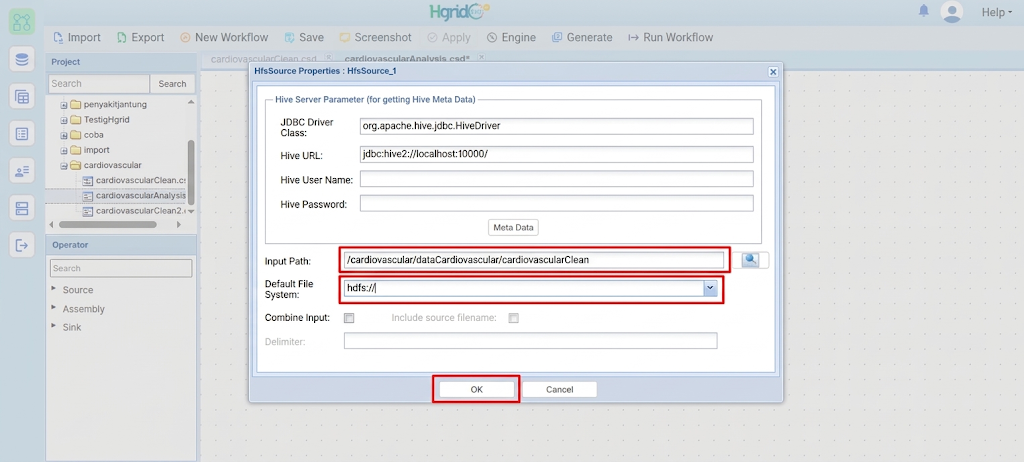Image resolution: width=1024 pixels, height=462 pixels.
Task: Browse input path with magnifier icon
Action: (x=750, y=260)
